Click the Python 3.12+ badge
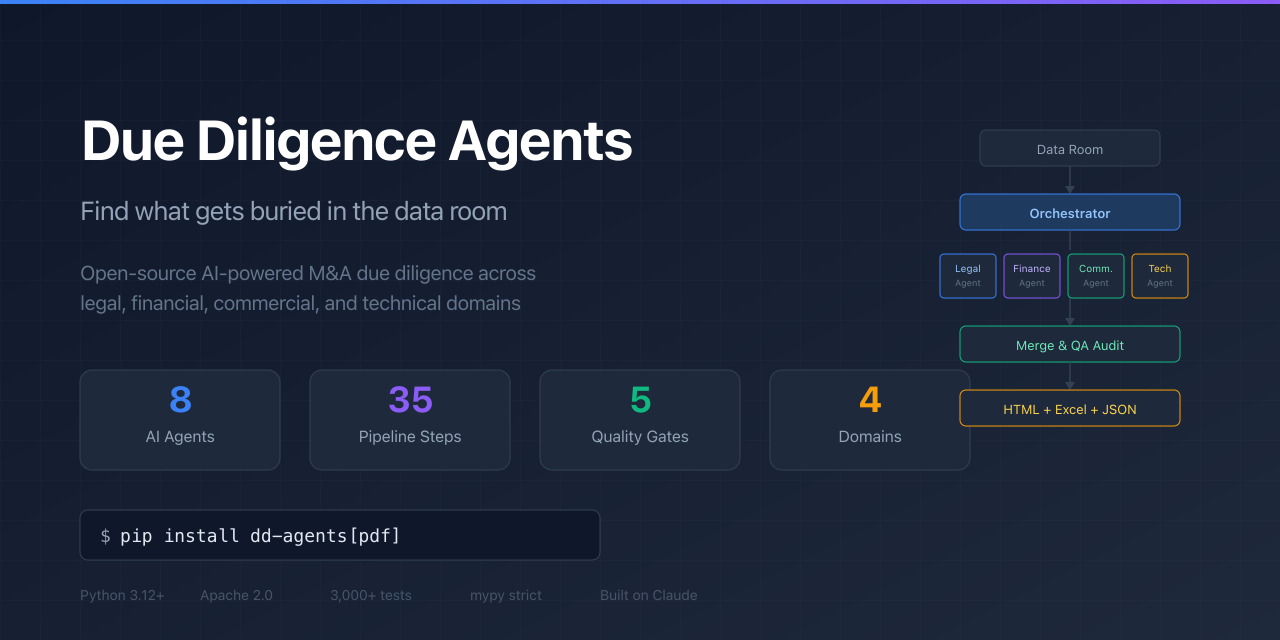The width and height of the screenshot is (1280, 640). [x=122, y=595]
